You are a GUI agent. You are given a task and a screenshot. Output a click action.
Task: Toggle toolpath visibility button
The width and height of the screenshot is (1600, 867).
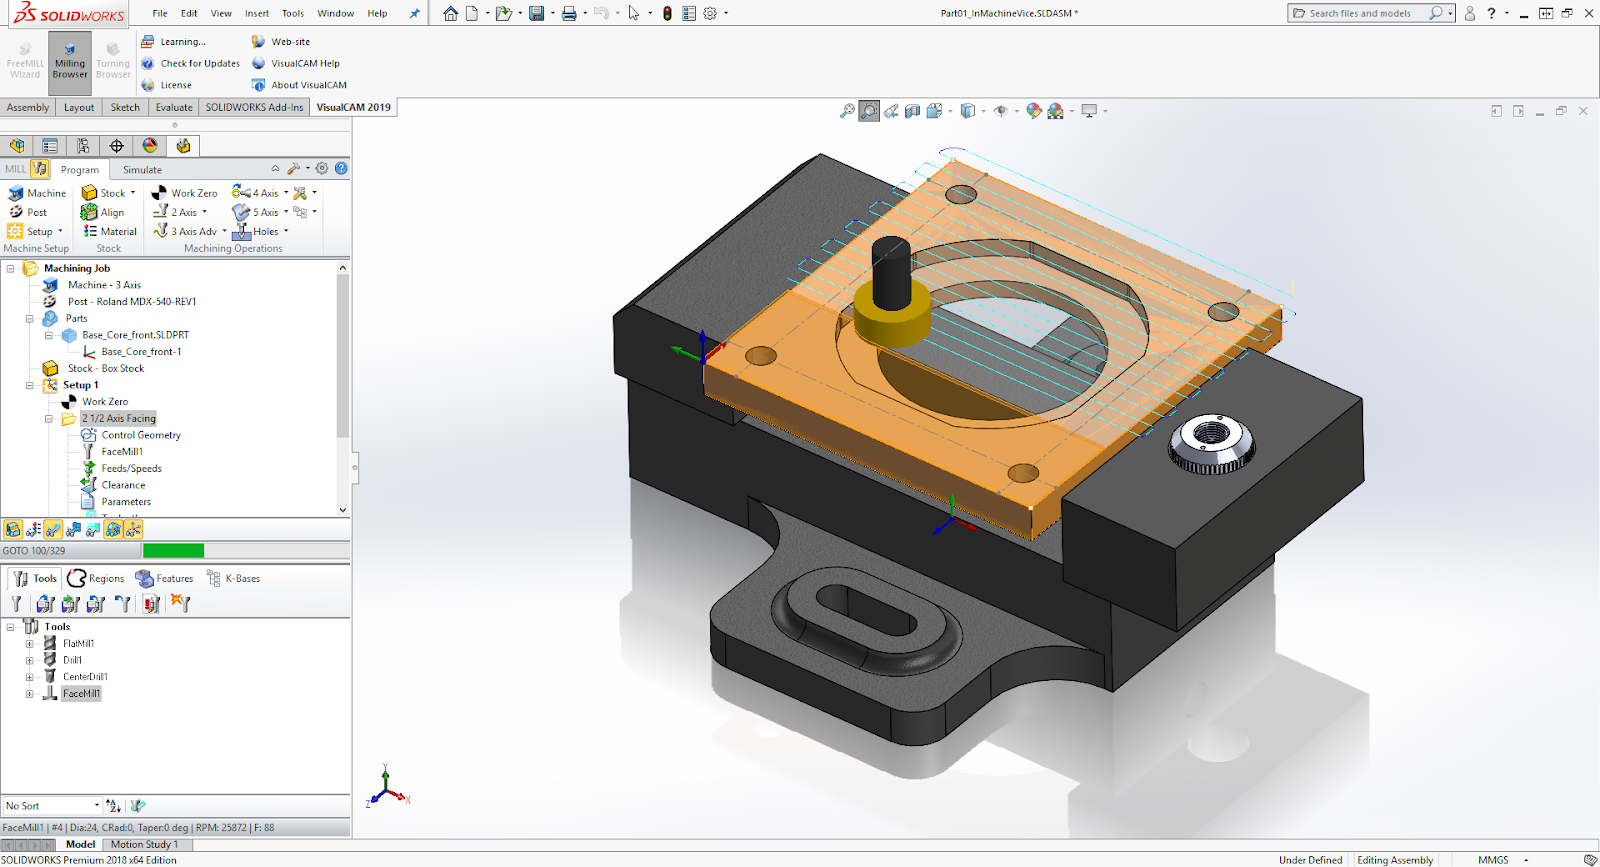[x=53, y=529]
